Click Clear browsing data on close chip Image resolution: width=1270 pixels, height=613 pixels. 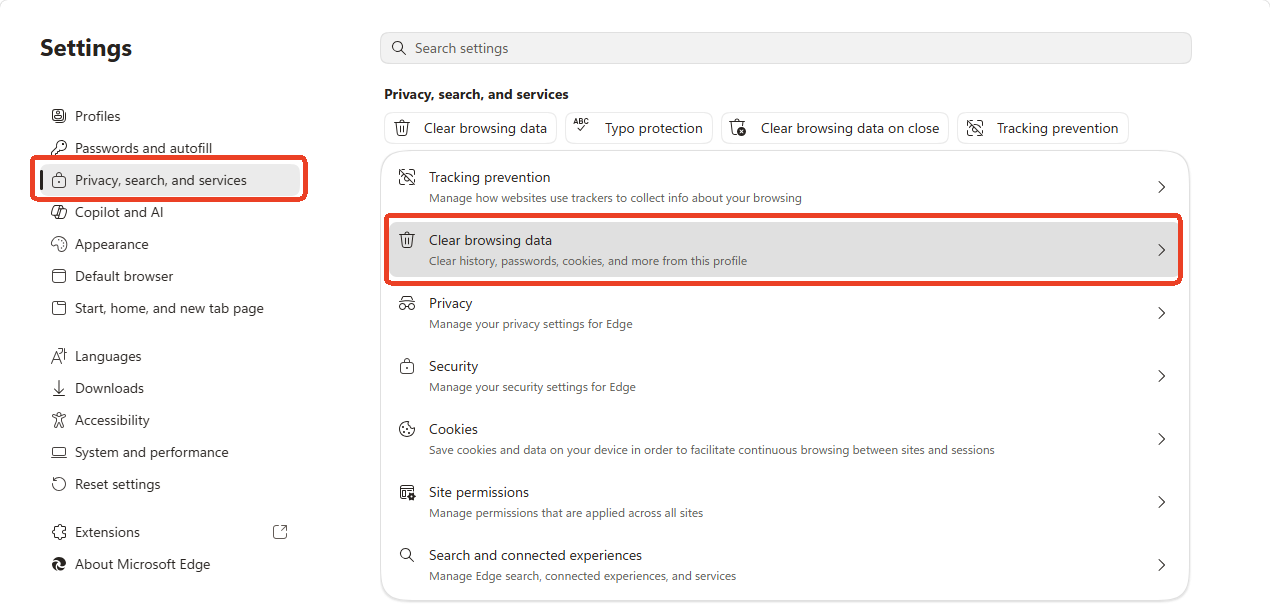coord(835,128)
